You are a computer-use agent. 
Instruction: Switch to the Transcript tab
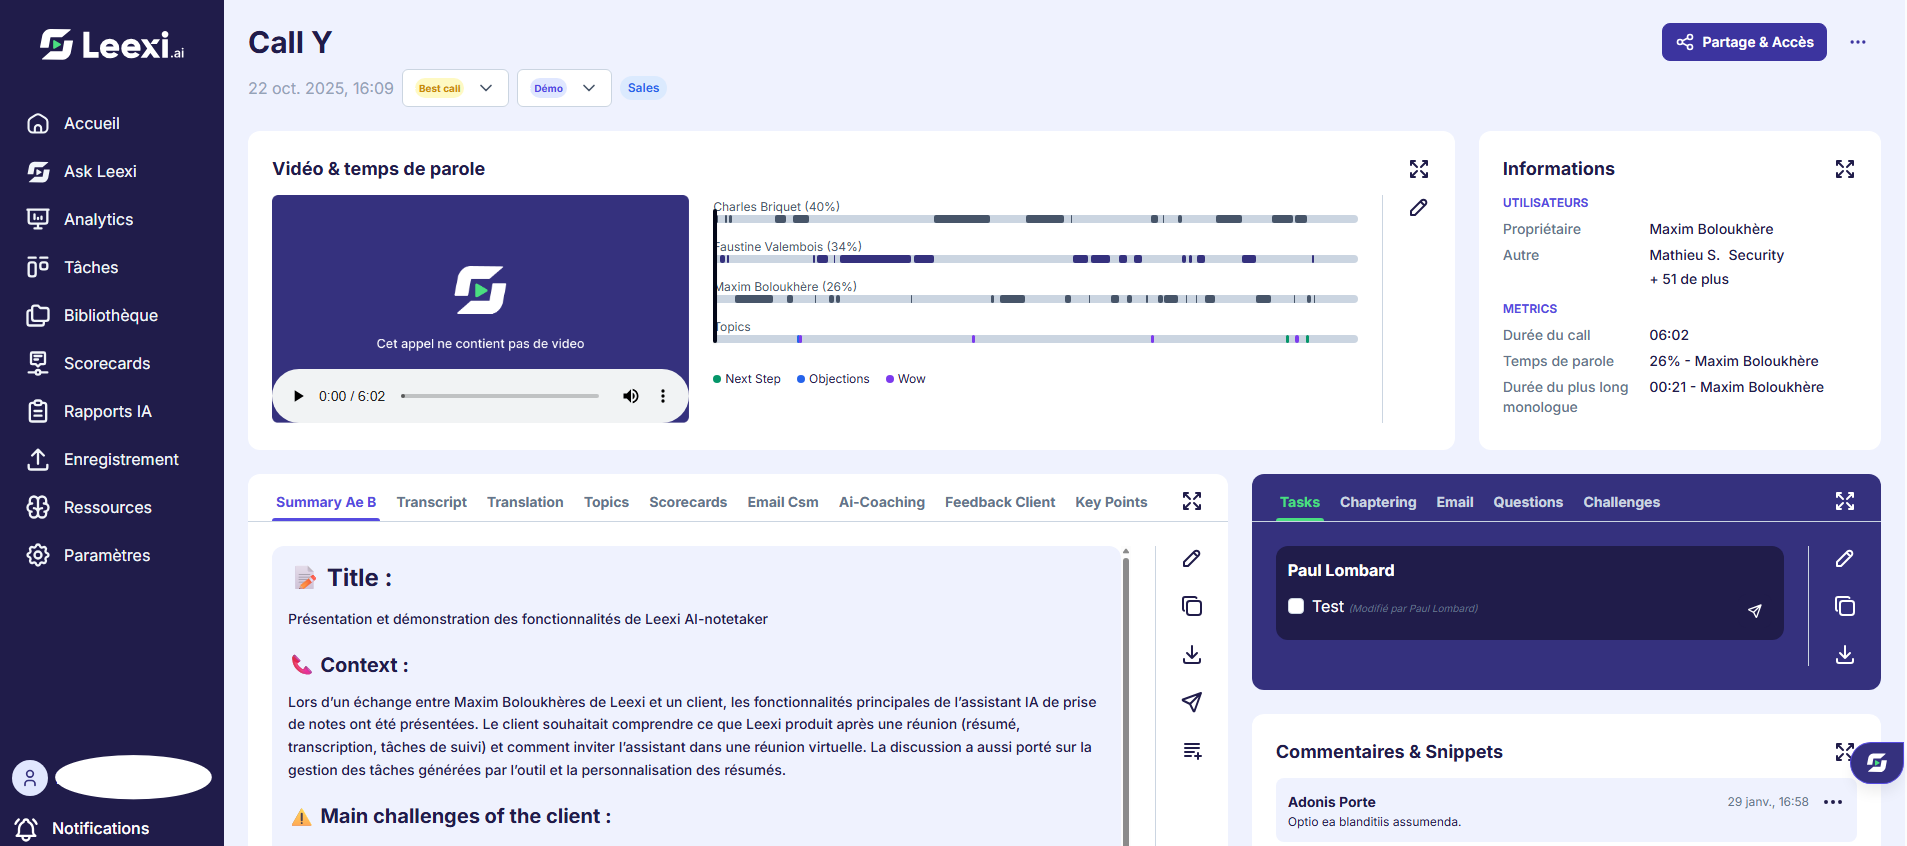coord(432,502)
